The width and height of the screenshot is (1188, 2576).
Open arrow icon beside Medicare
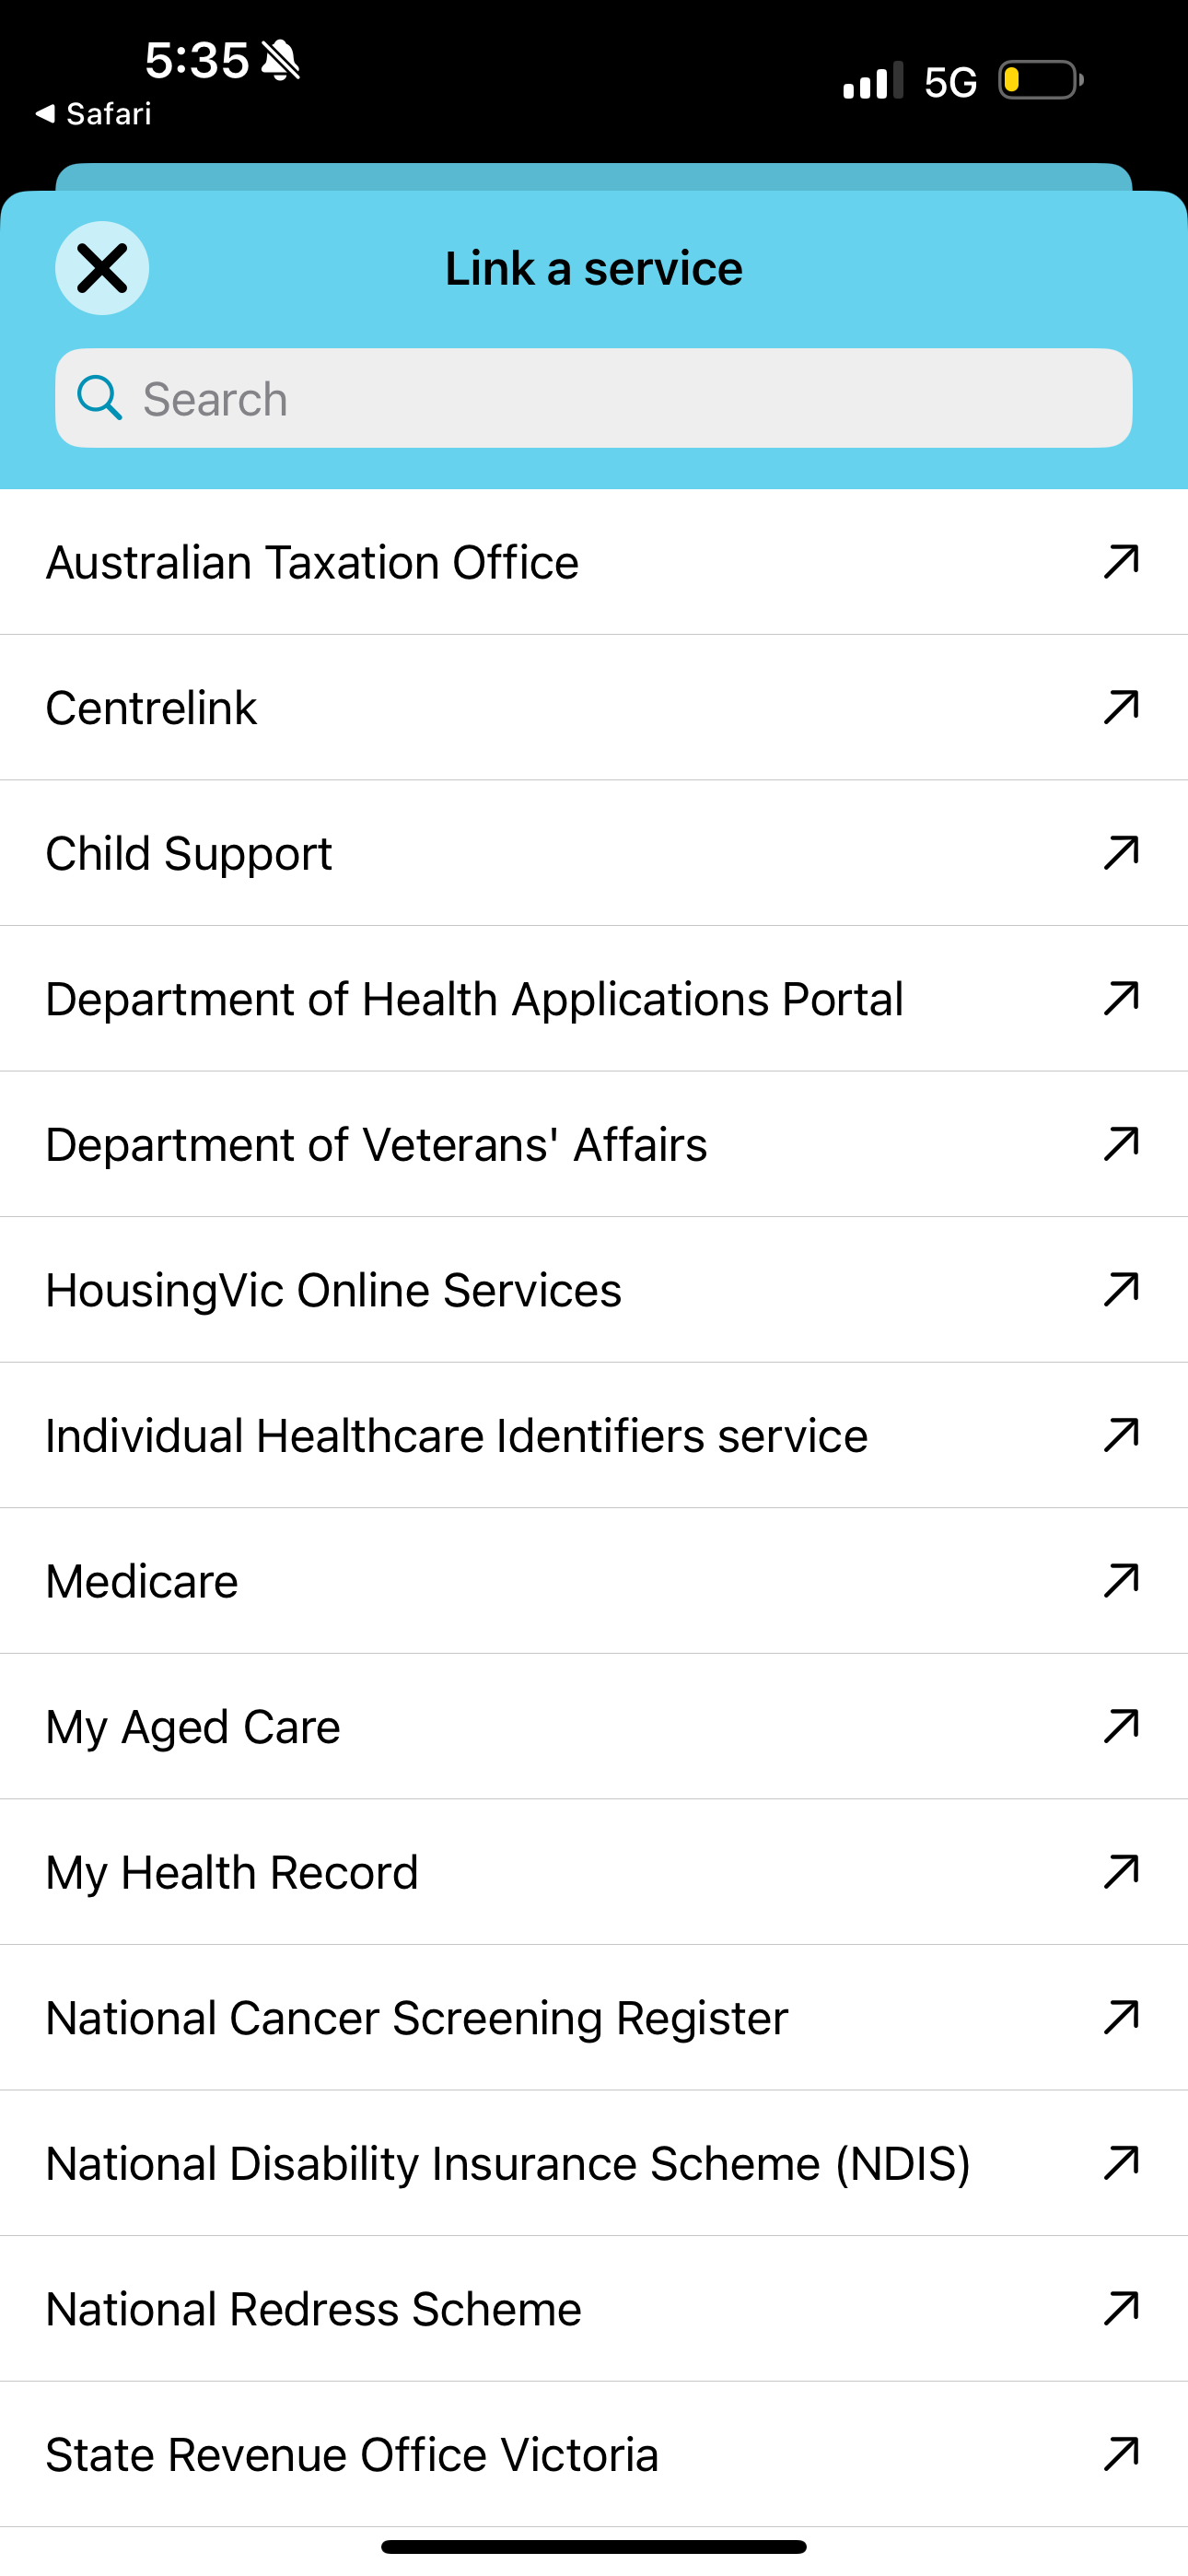point(1121,1581)
